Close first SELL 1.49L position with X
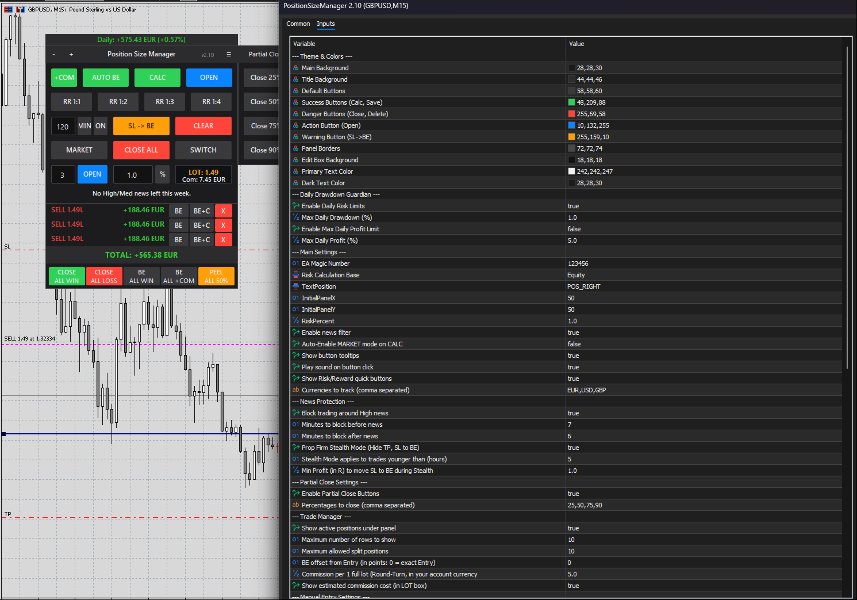This screenshot has height=600, width=857. [223, 210]
